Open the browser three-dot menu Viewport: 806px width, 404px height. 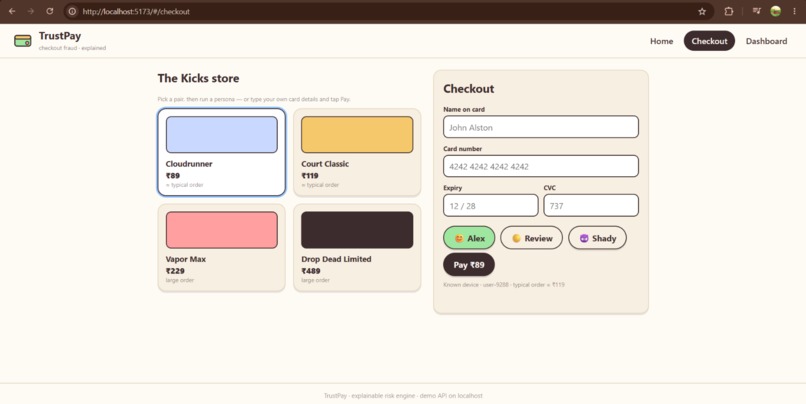pos(795,11)
